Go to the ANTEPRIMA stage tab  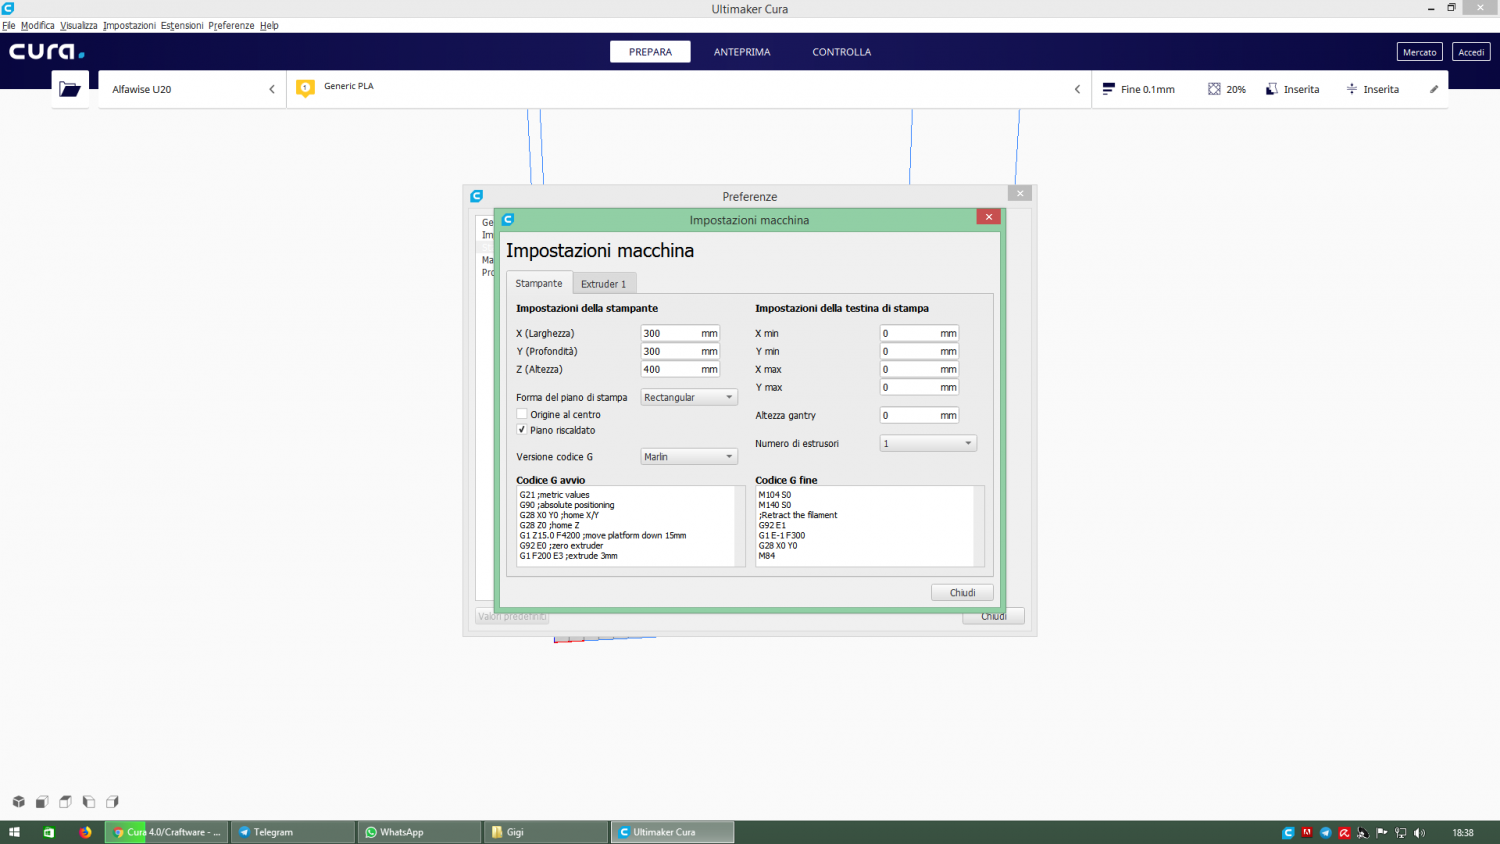click(741, 52)
